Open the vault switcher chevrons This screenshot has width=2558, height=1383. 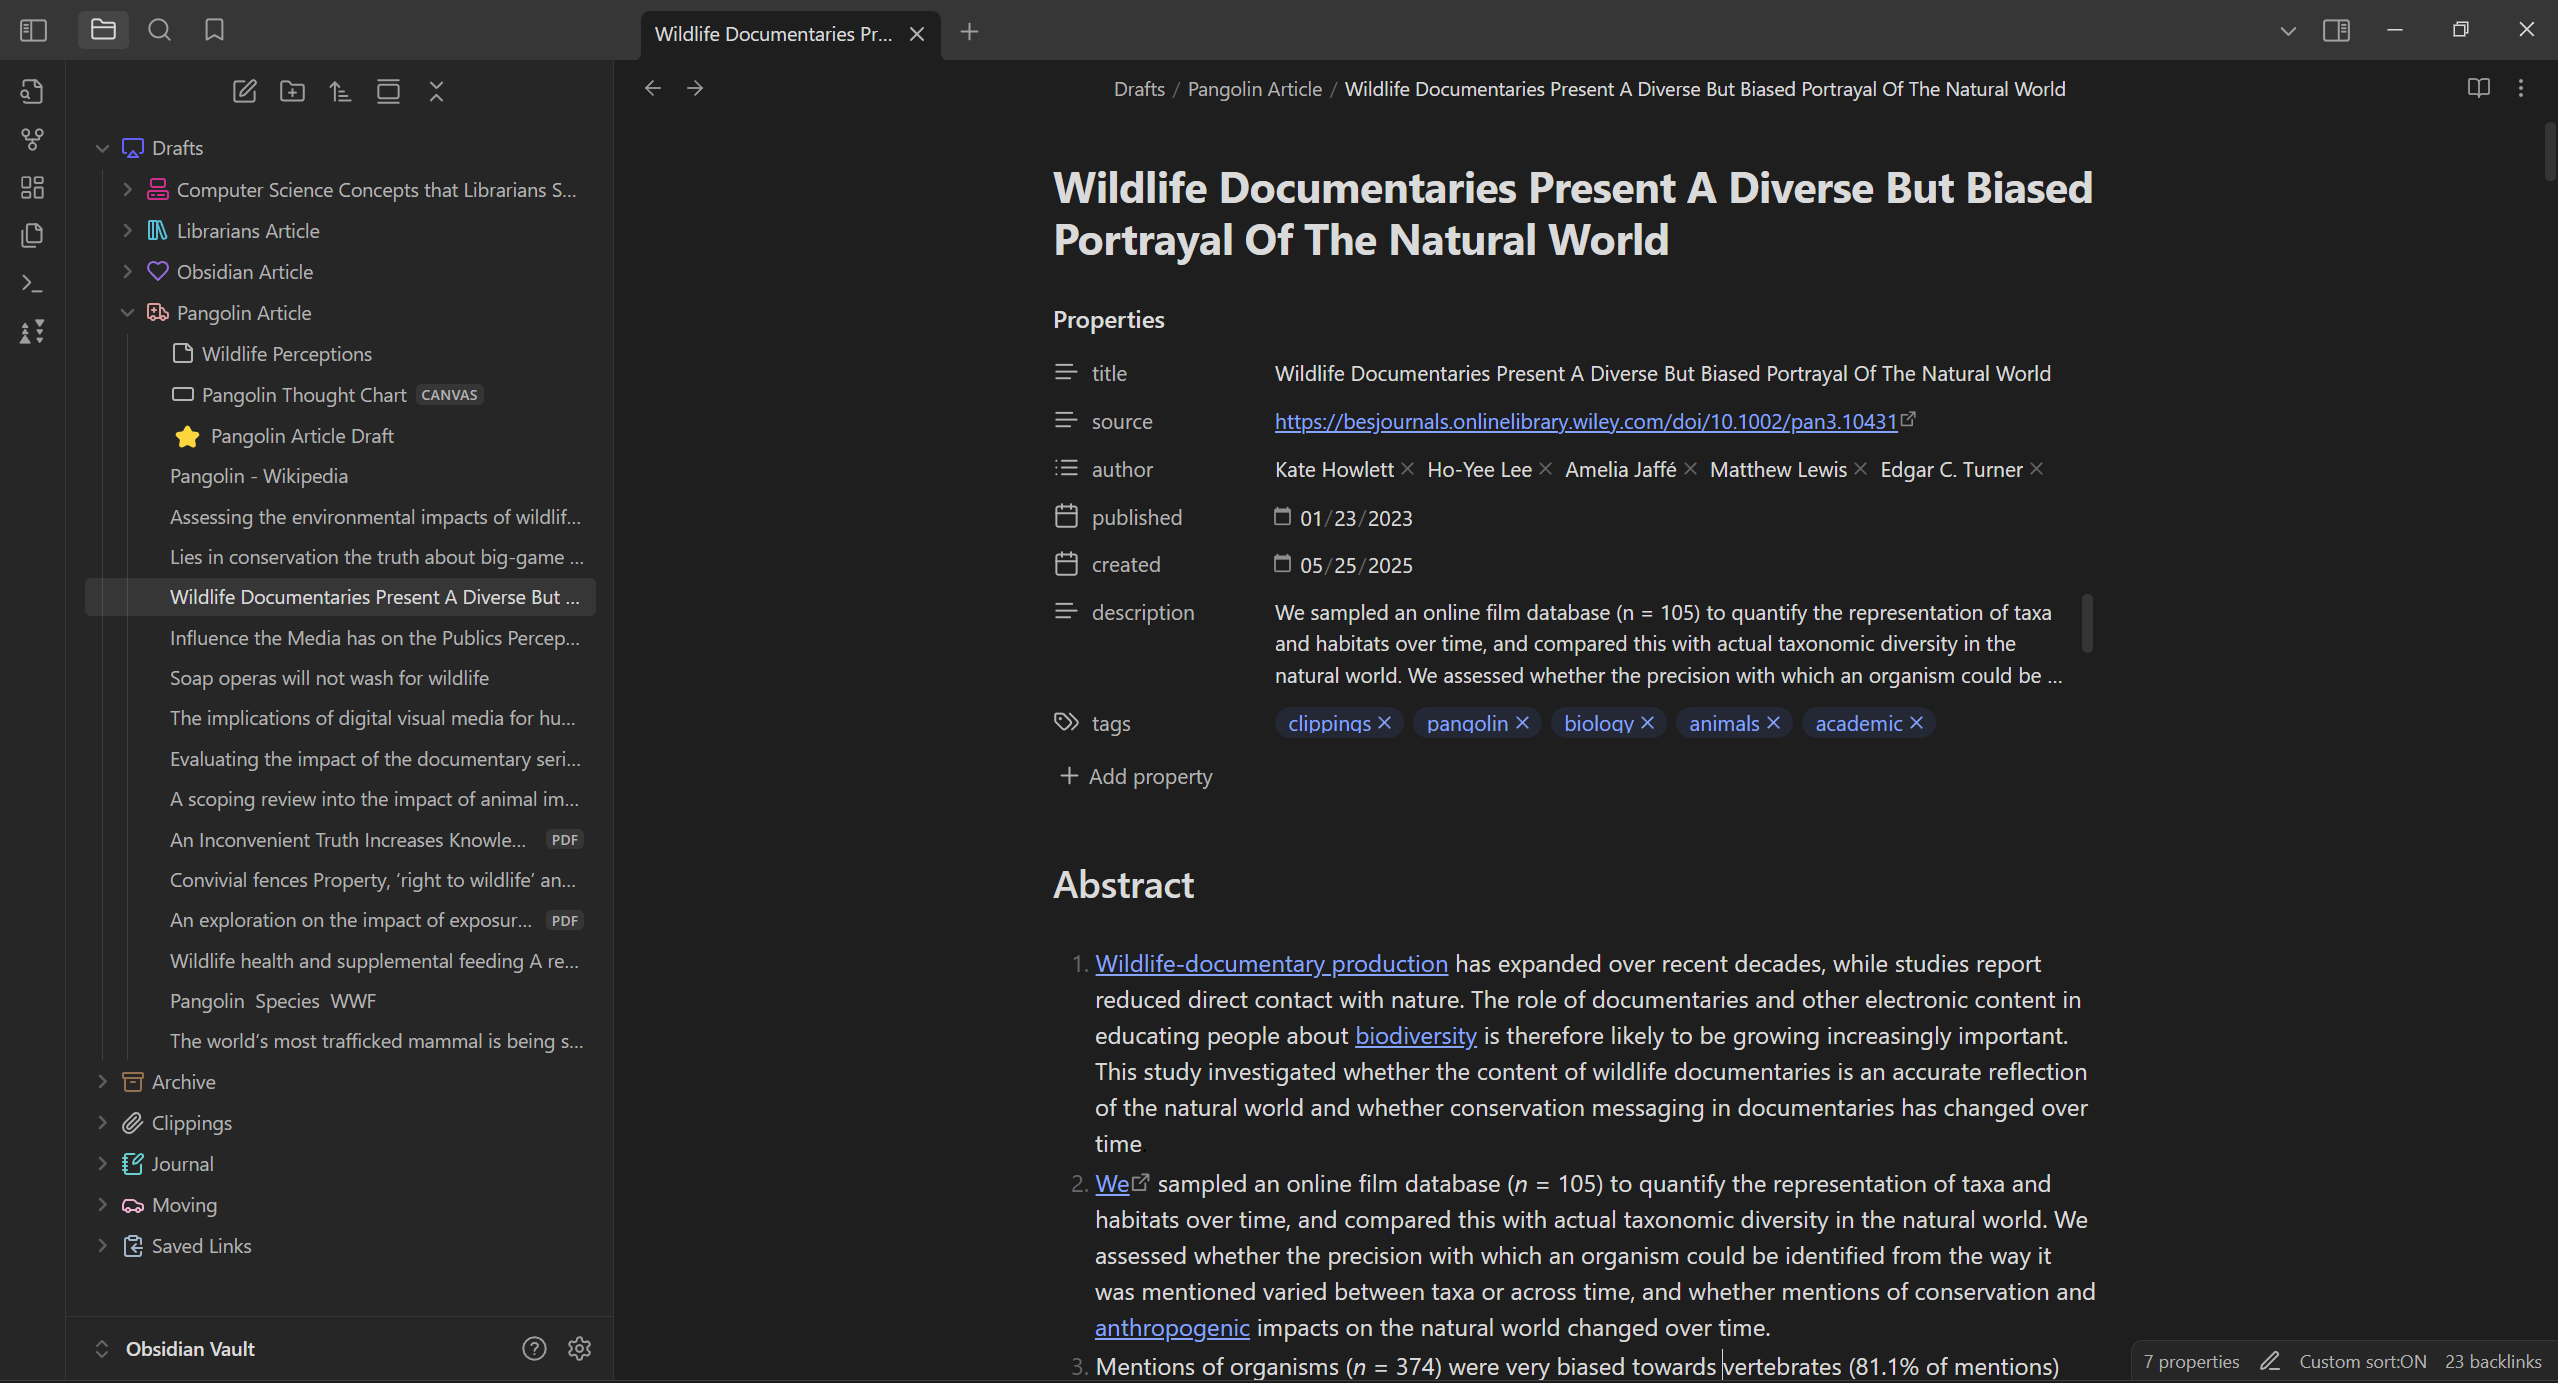tap(102, 1348)
